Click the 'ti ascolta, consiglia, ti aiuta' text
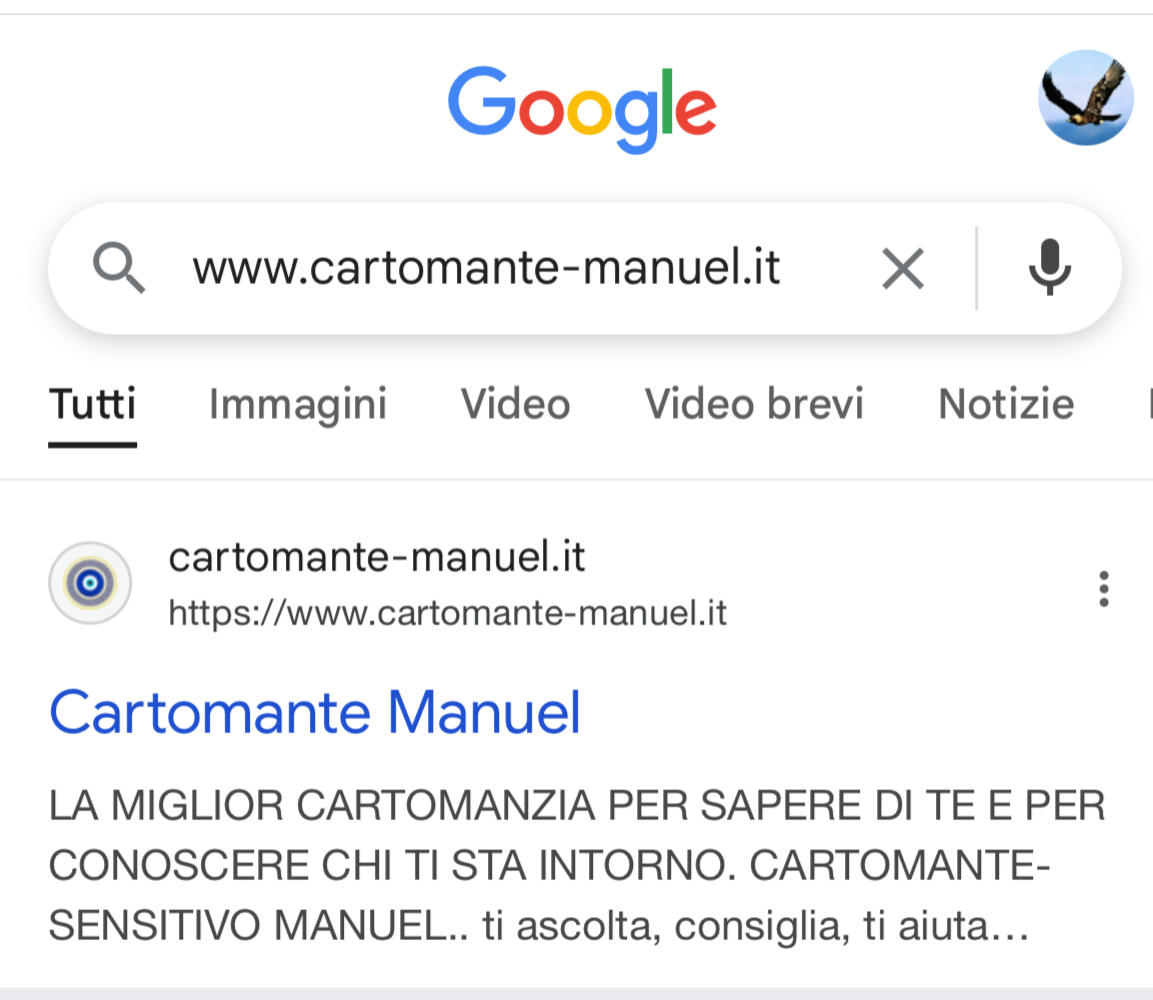The height and width of the screenshot is (1000, 1153). click(x=755, y=926)
